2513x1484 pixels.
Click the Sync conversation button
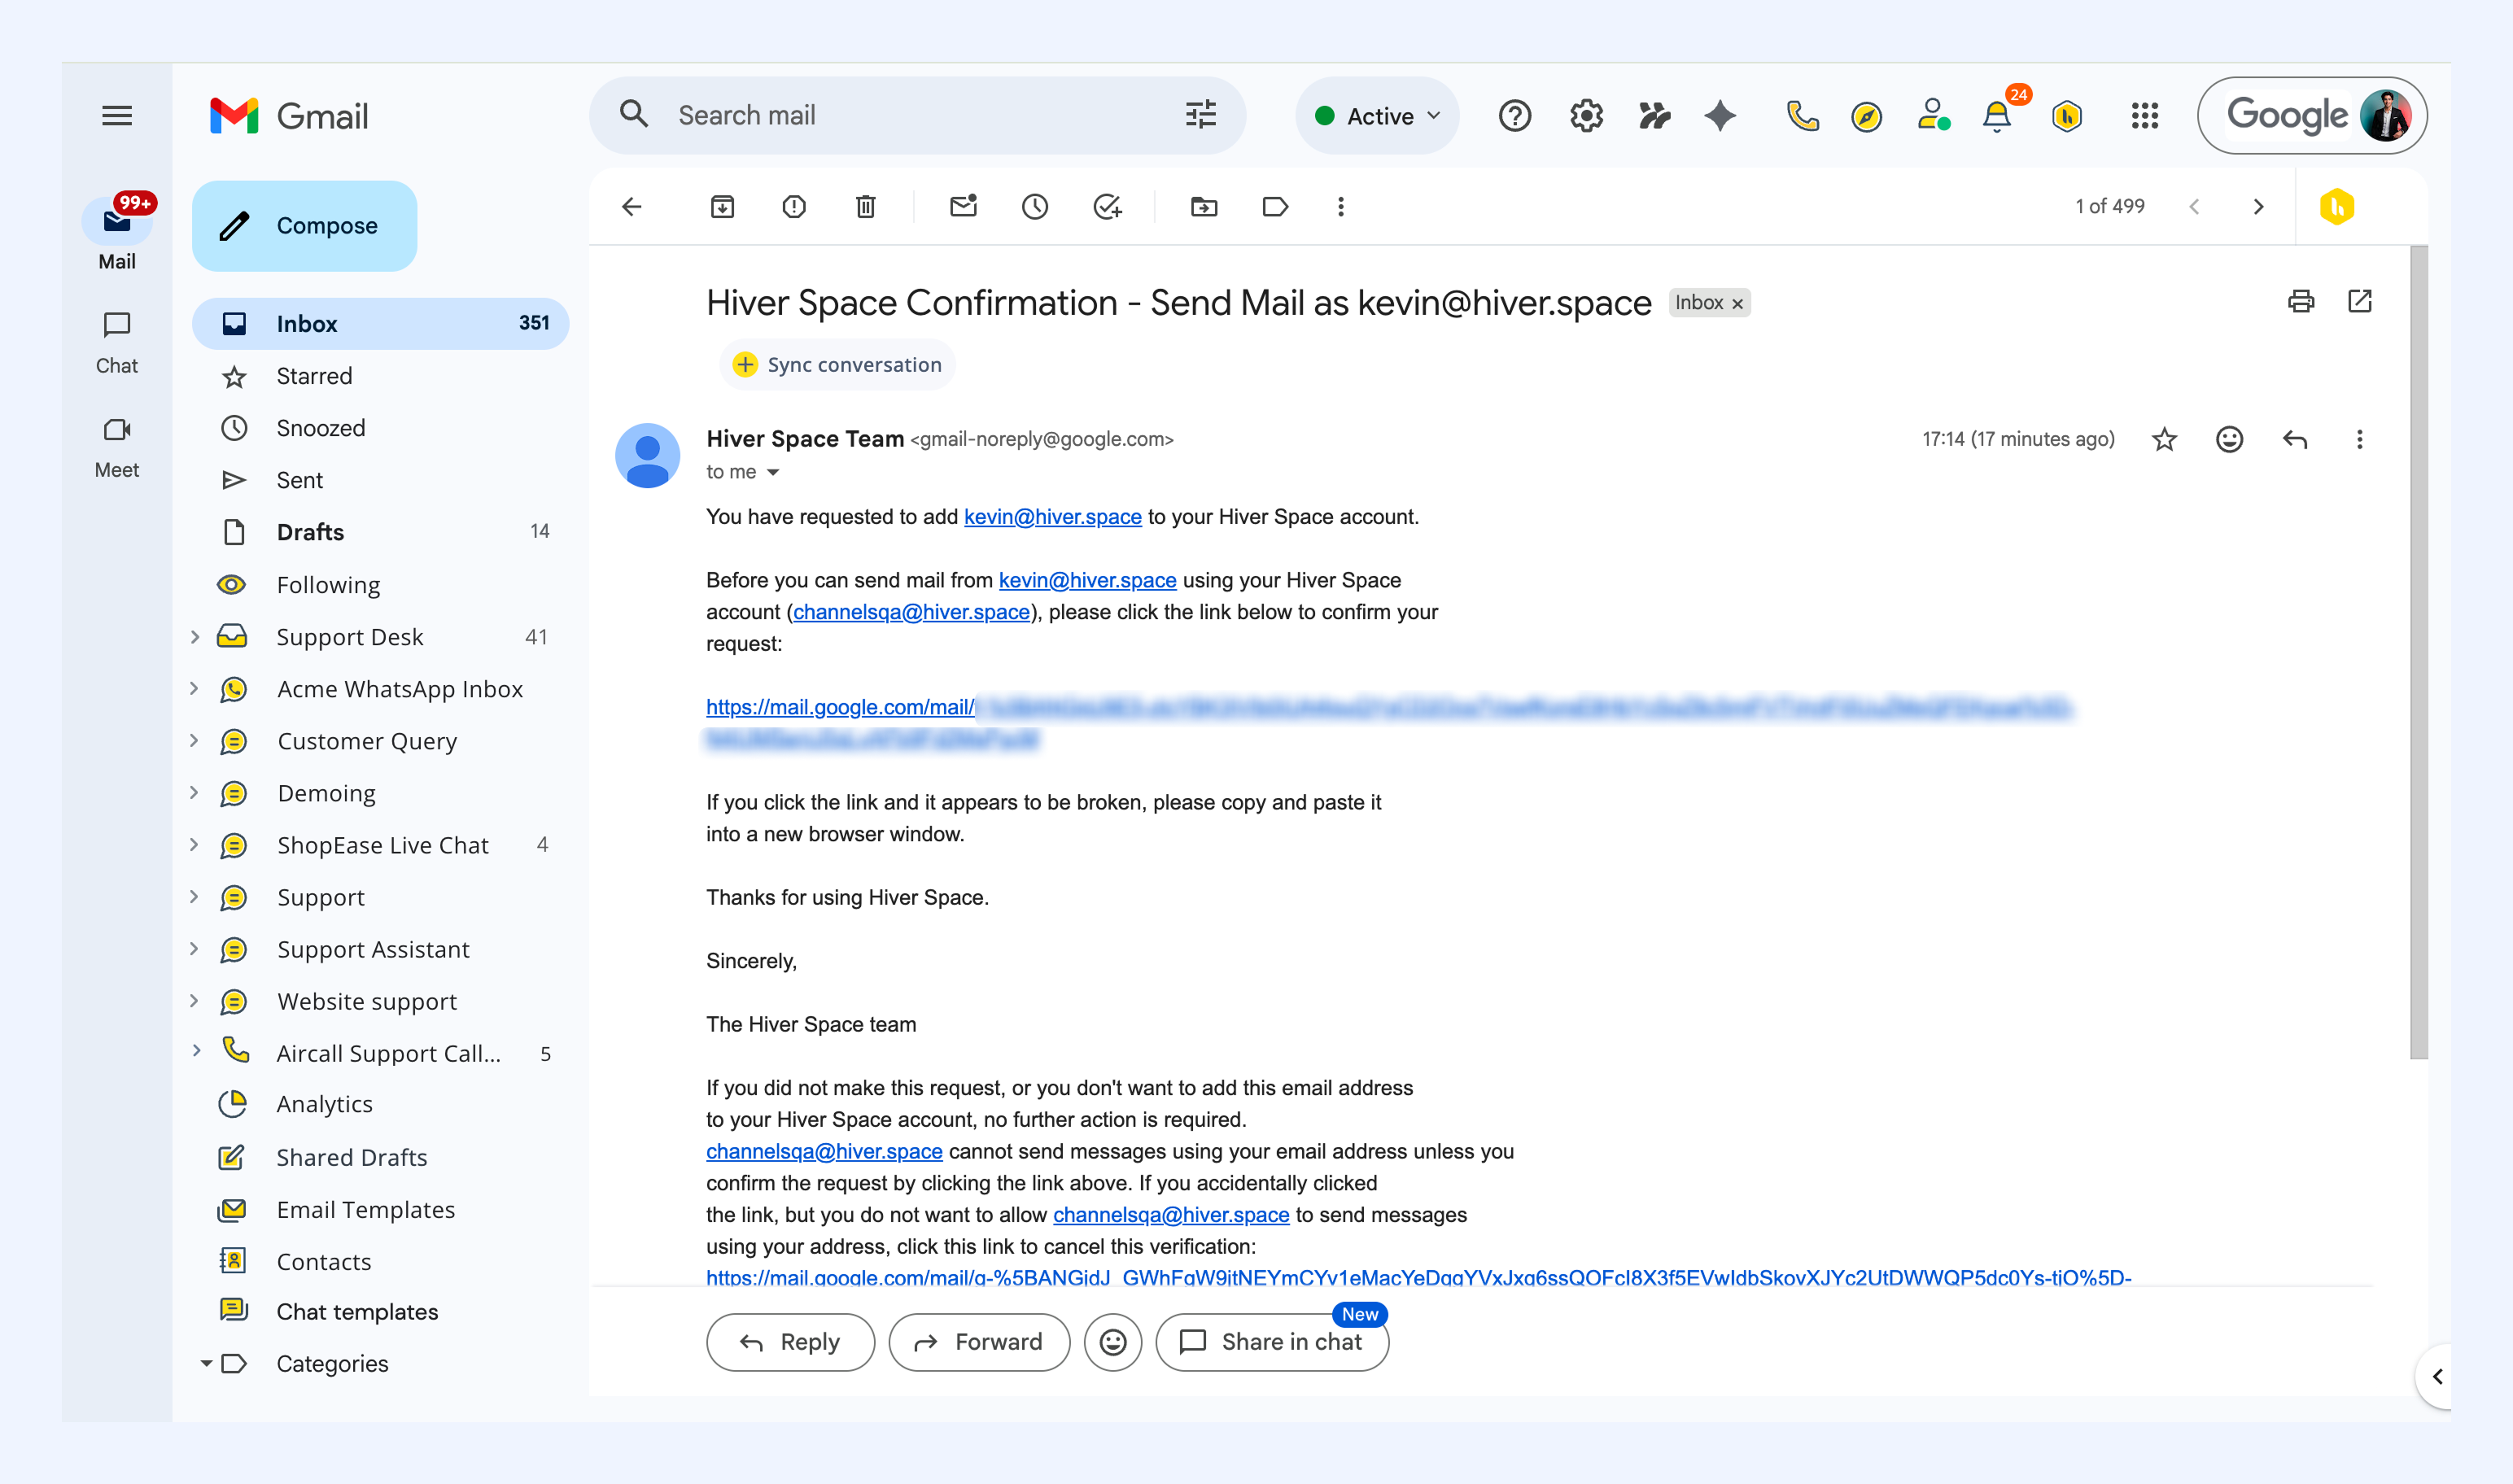(x=837, y=365)
